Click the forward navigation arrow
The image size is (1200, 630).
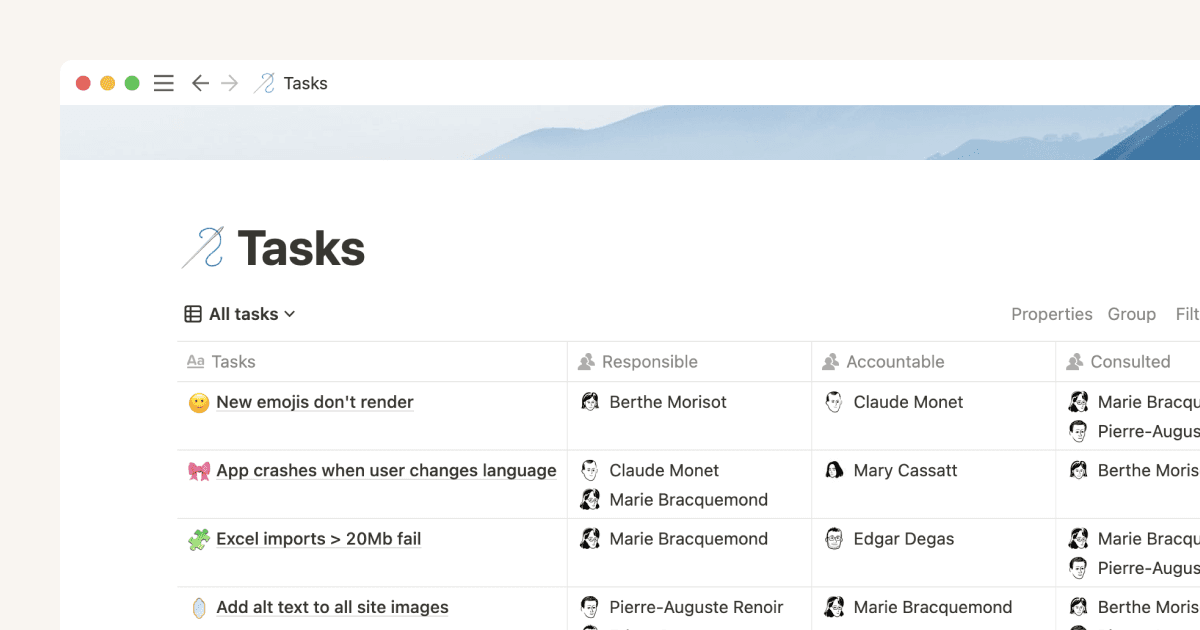[x=230, y=83]
